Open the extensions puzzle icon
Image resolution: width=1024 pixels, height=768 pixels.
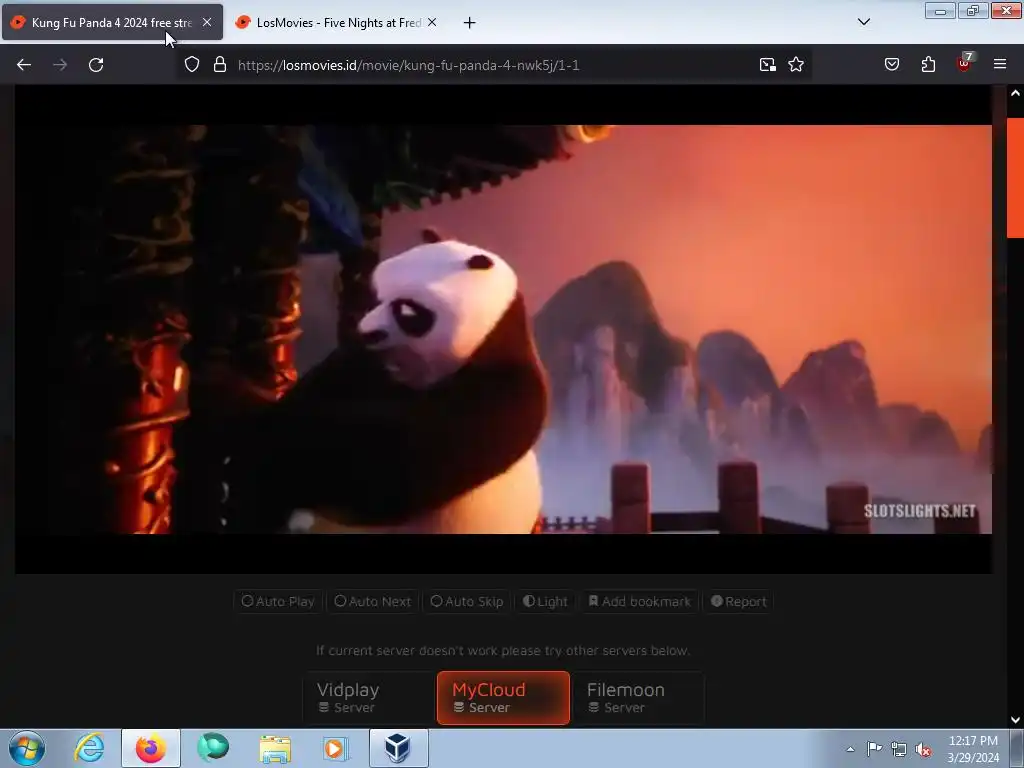coord(928,64)
